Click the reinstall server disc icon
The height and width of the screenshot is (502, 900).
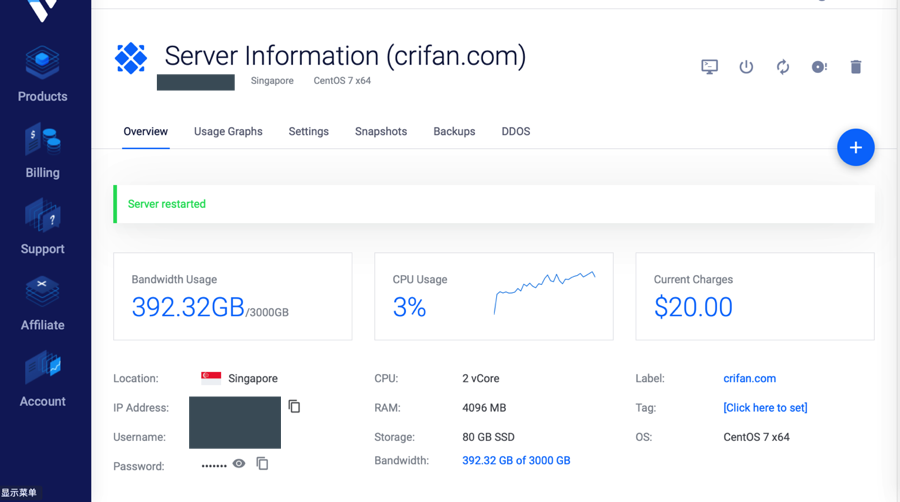pos(819,67)
